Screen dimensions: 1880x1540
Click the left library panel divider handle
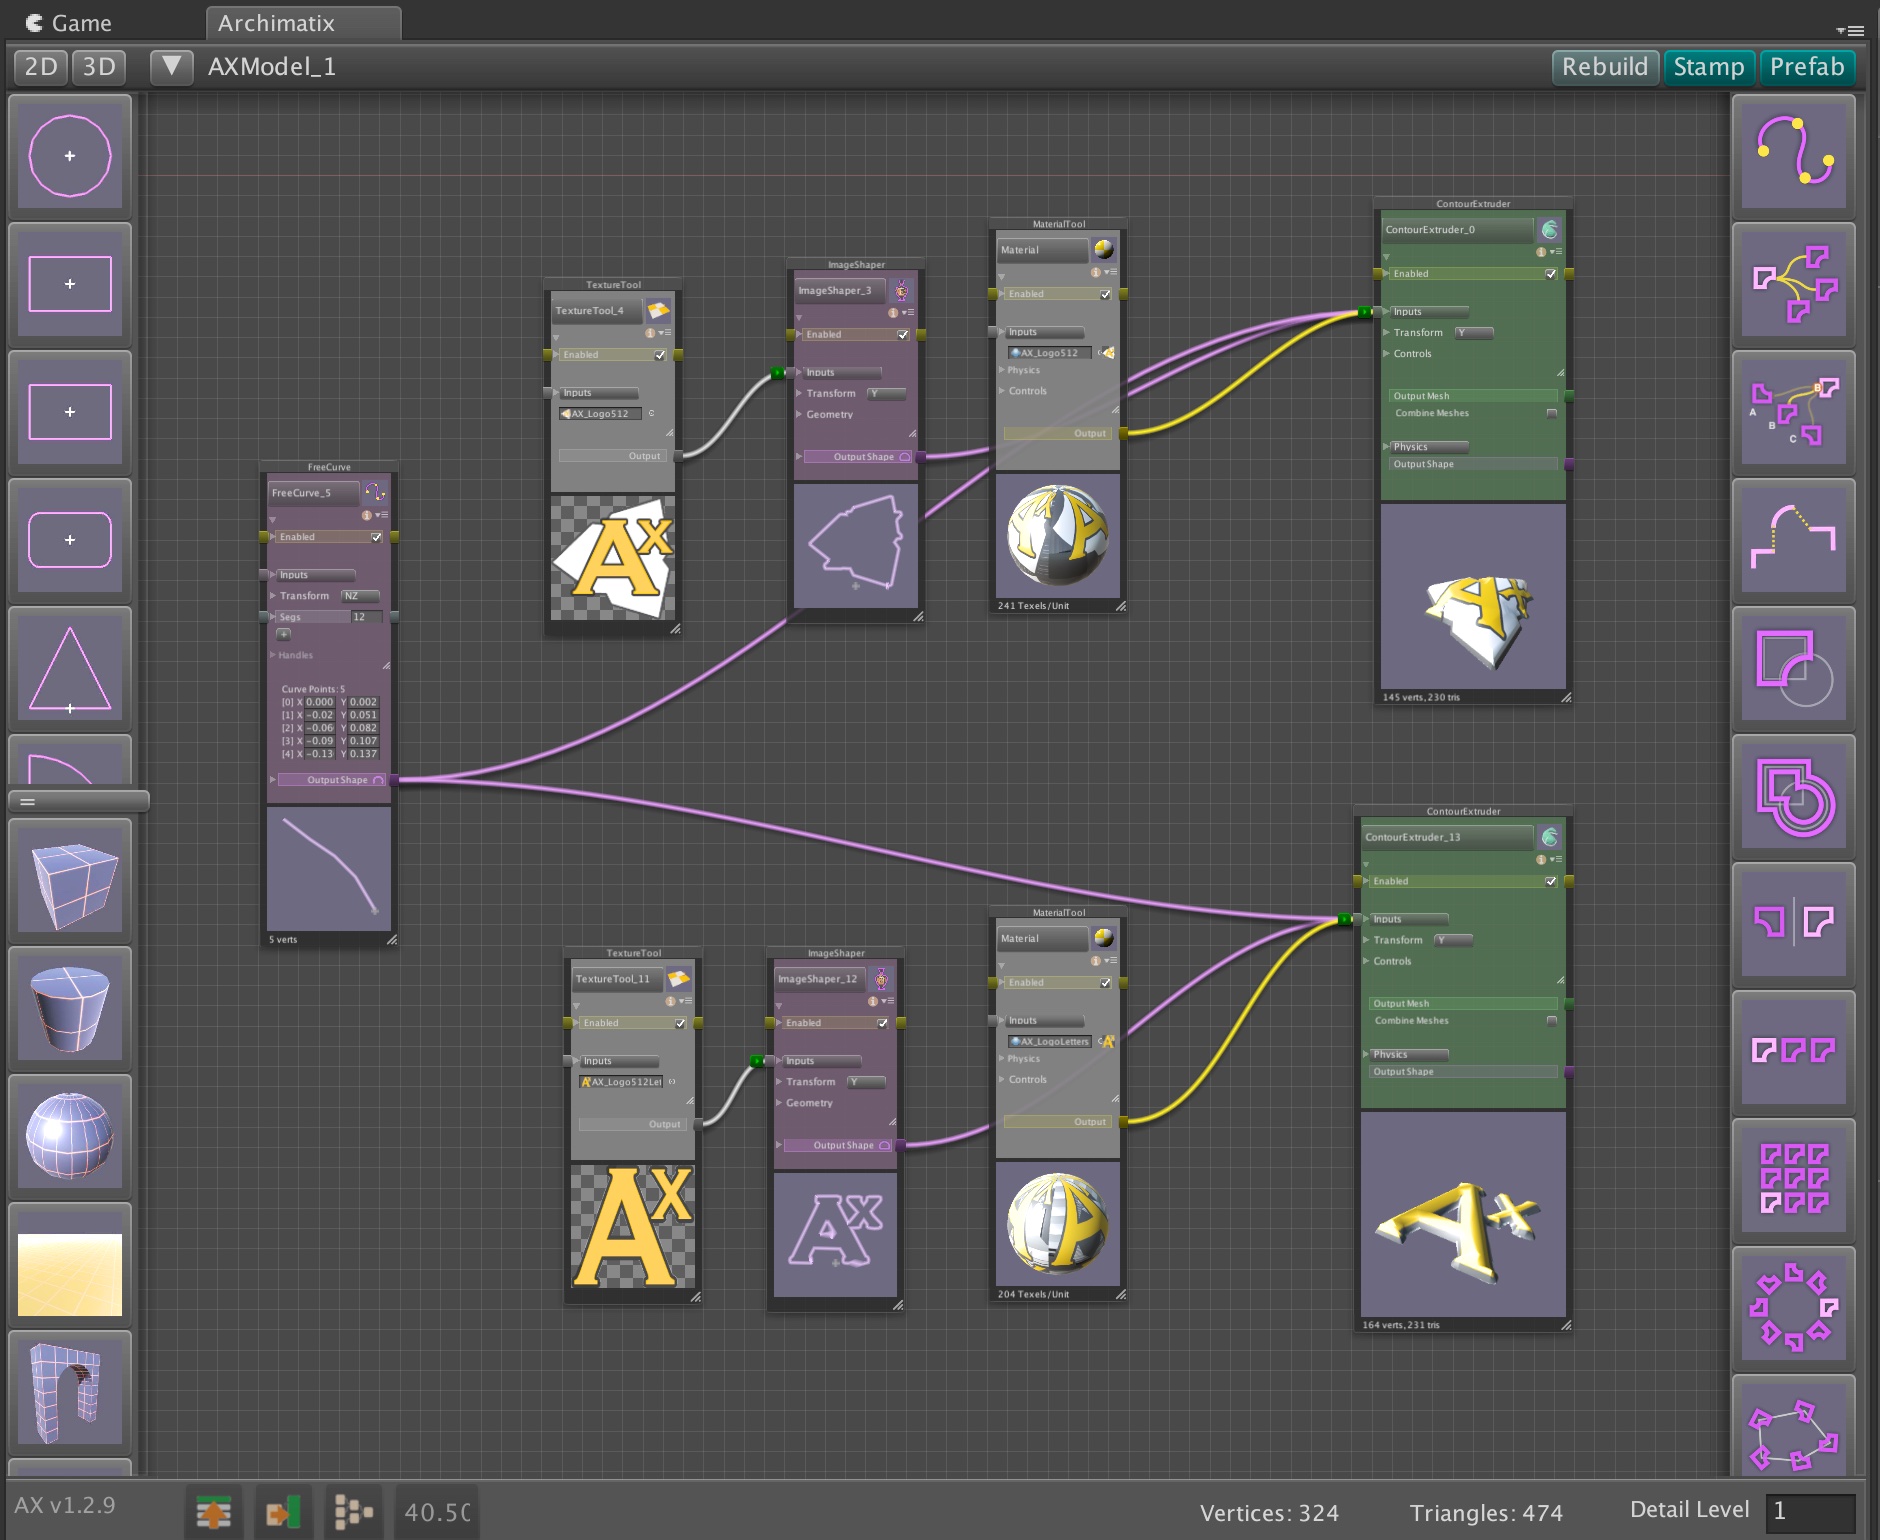78,801
